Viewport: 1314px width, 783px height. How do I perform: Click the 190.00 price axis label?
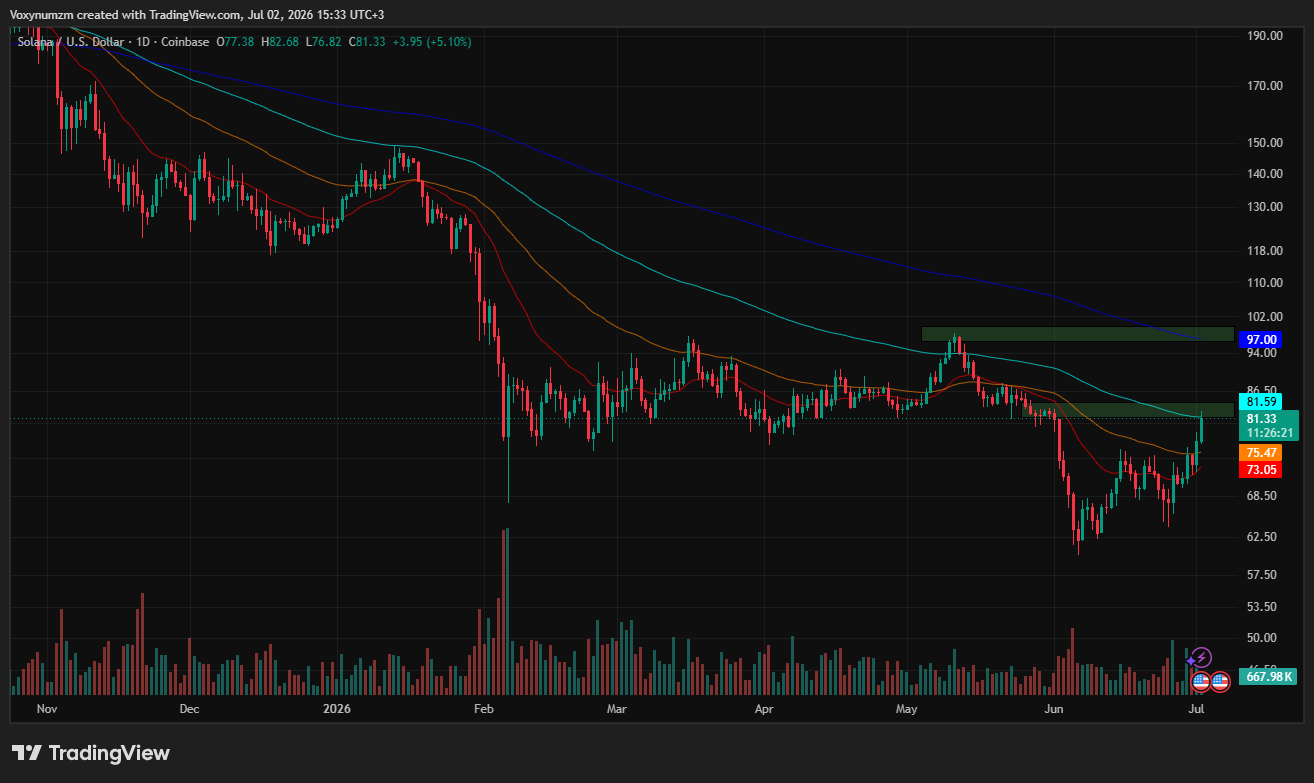click(1265, 36)
